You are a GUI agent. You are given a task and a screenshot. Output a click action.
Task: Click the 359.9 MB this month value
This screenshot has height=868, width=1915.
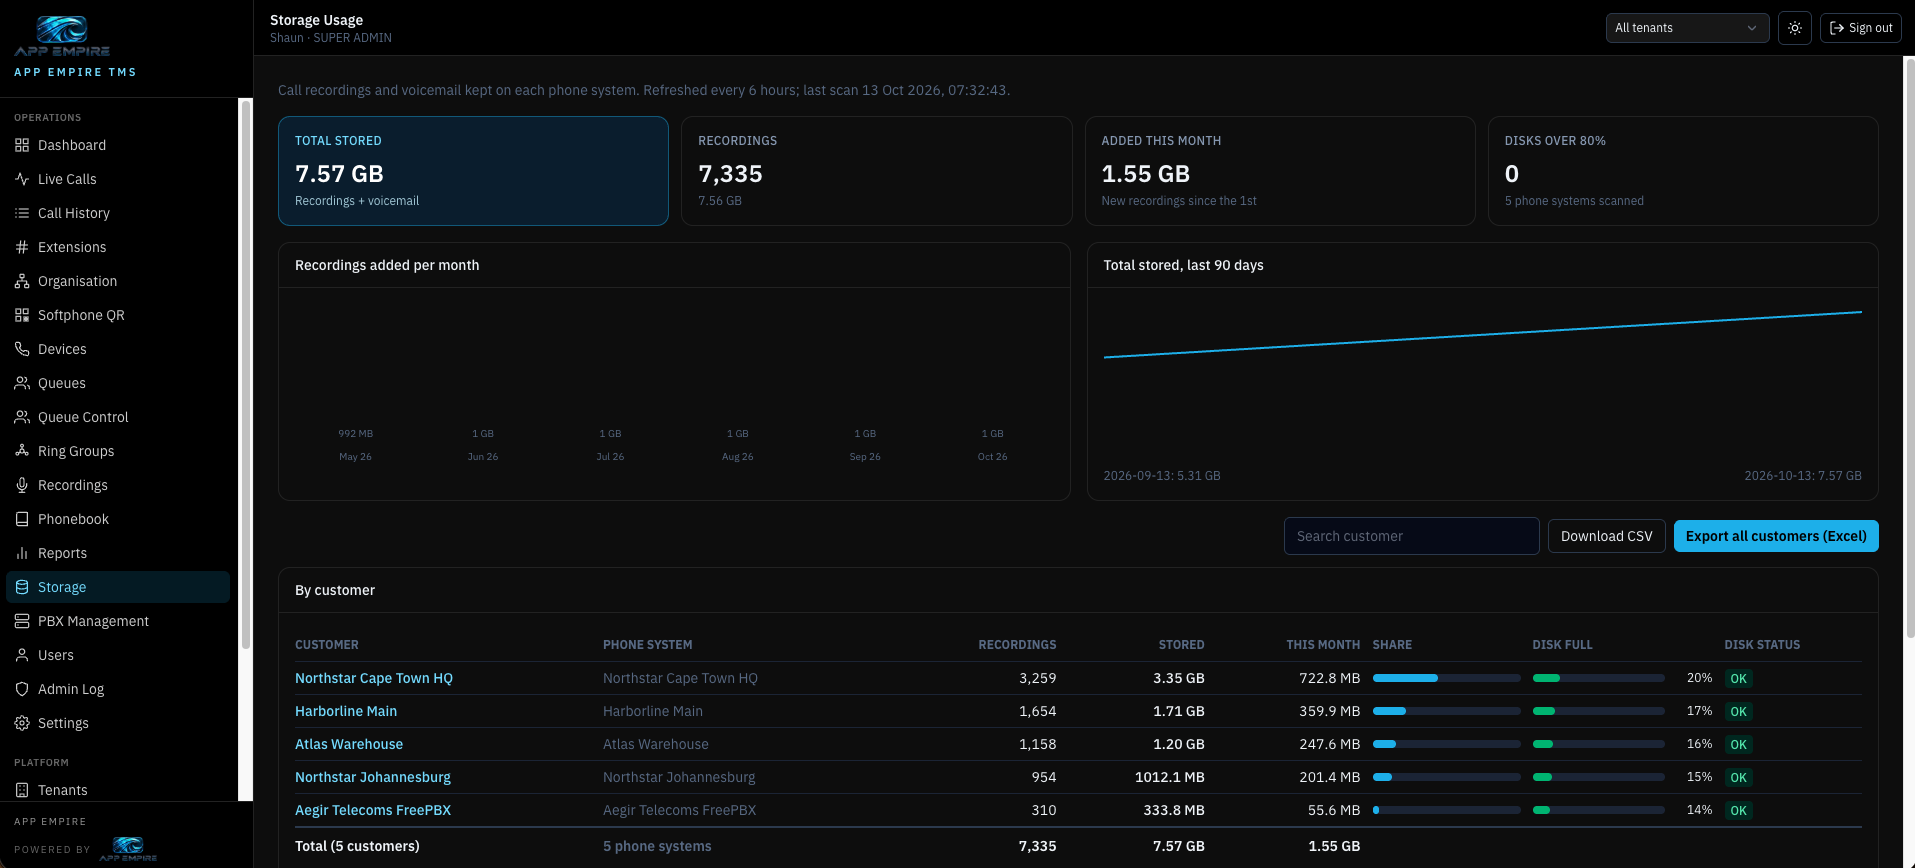[x=1329, y=711]
